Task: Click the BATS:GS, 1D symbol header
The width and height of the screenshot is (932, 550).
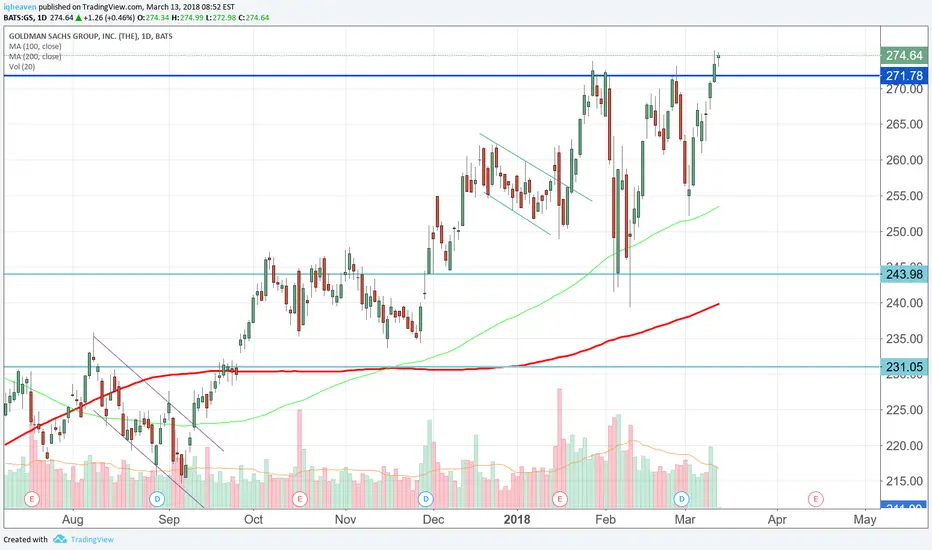Action: click(25, 18)
